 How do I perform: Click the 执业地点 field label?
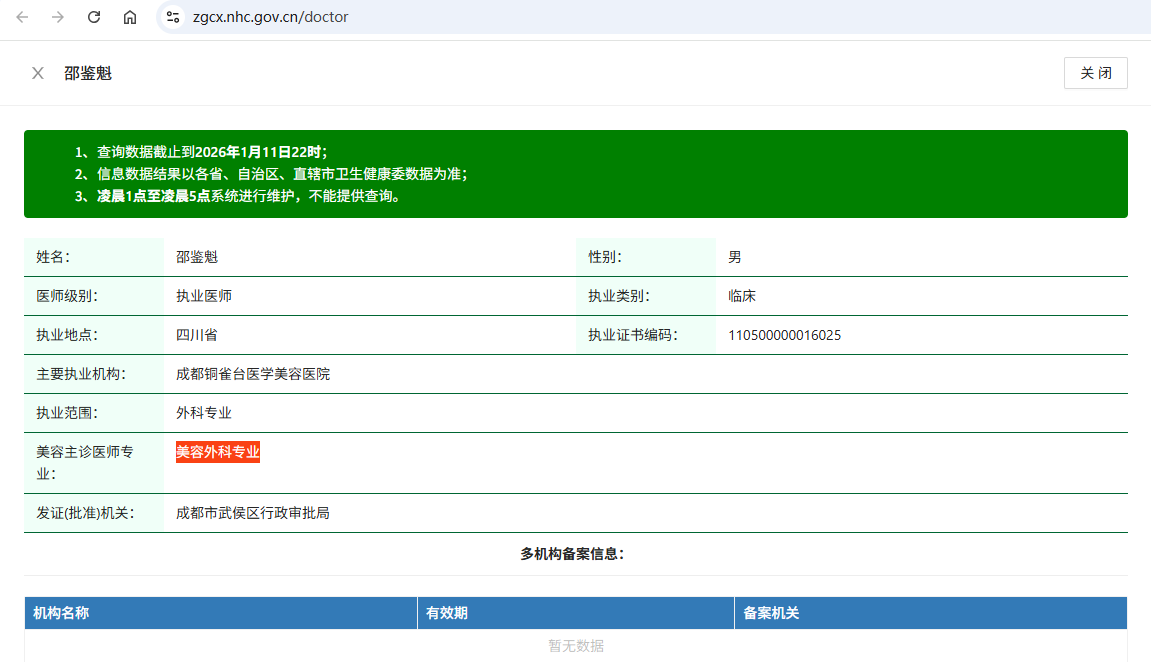67,335
